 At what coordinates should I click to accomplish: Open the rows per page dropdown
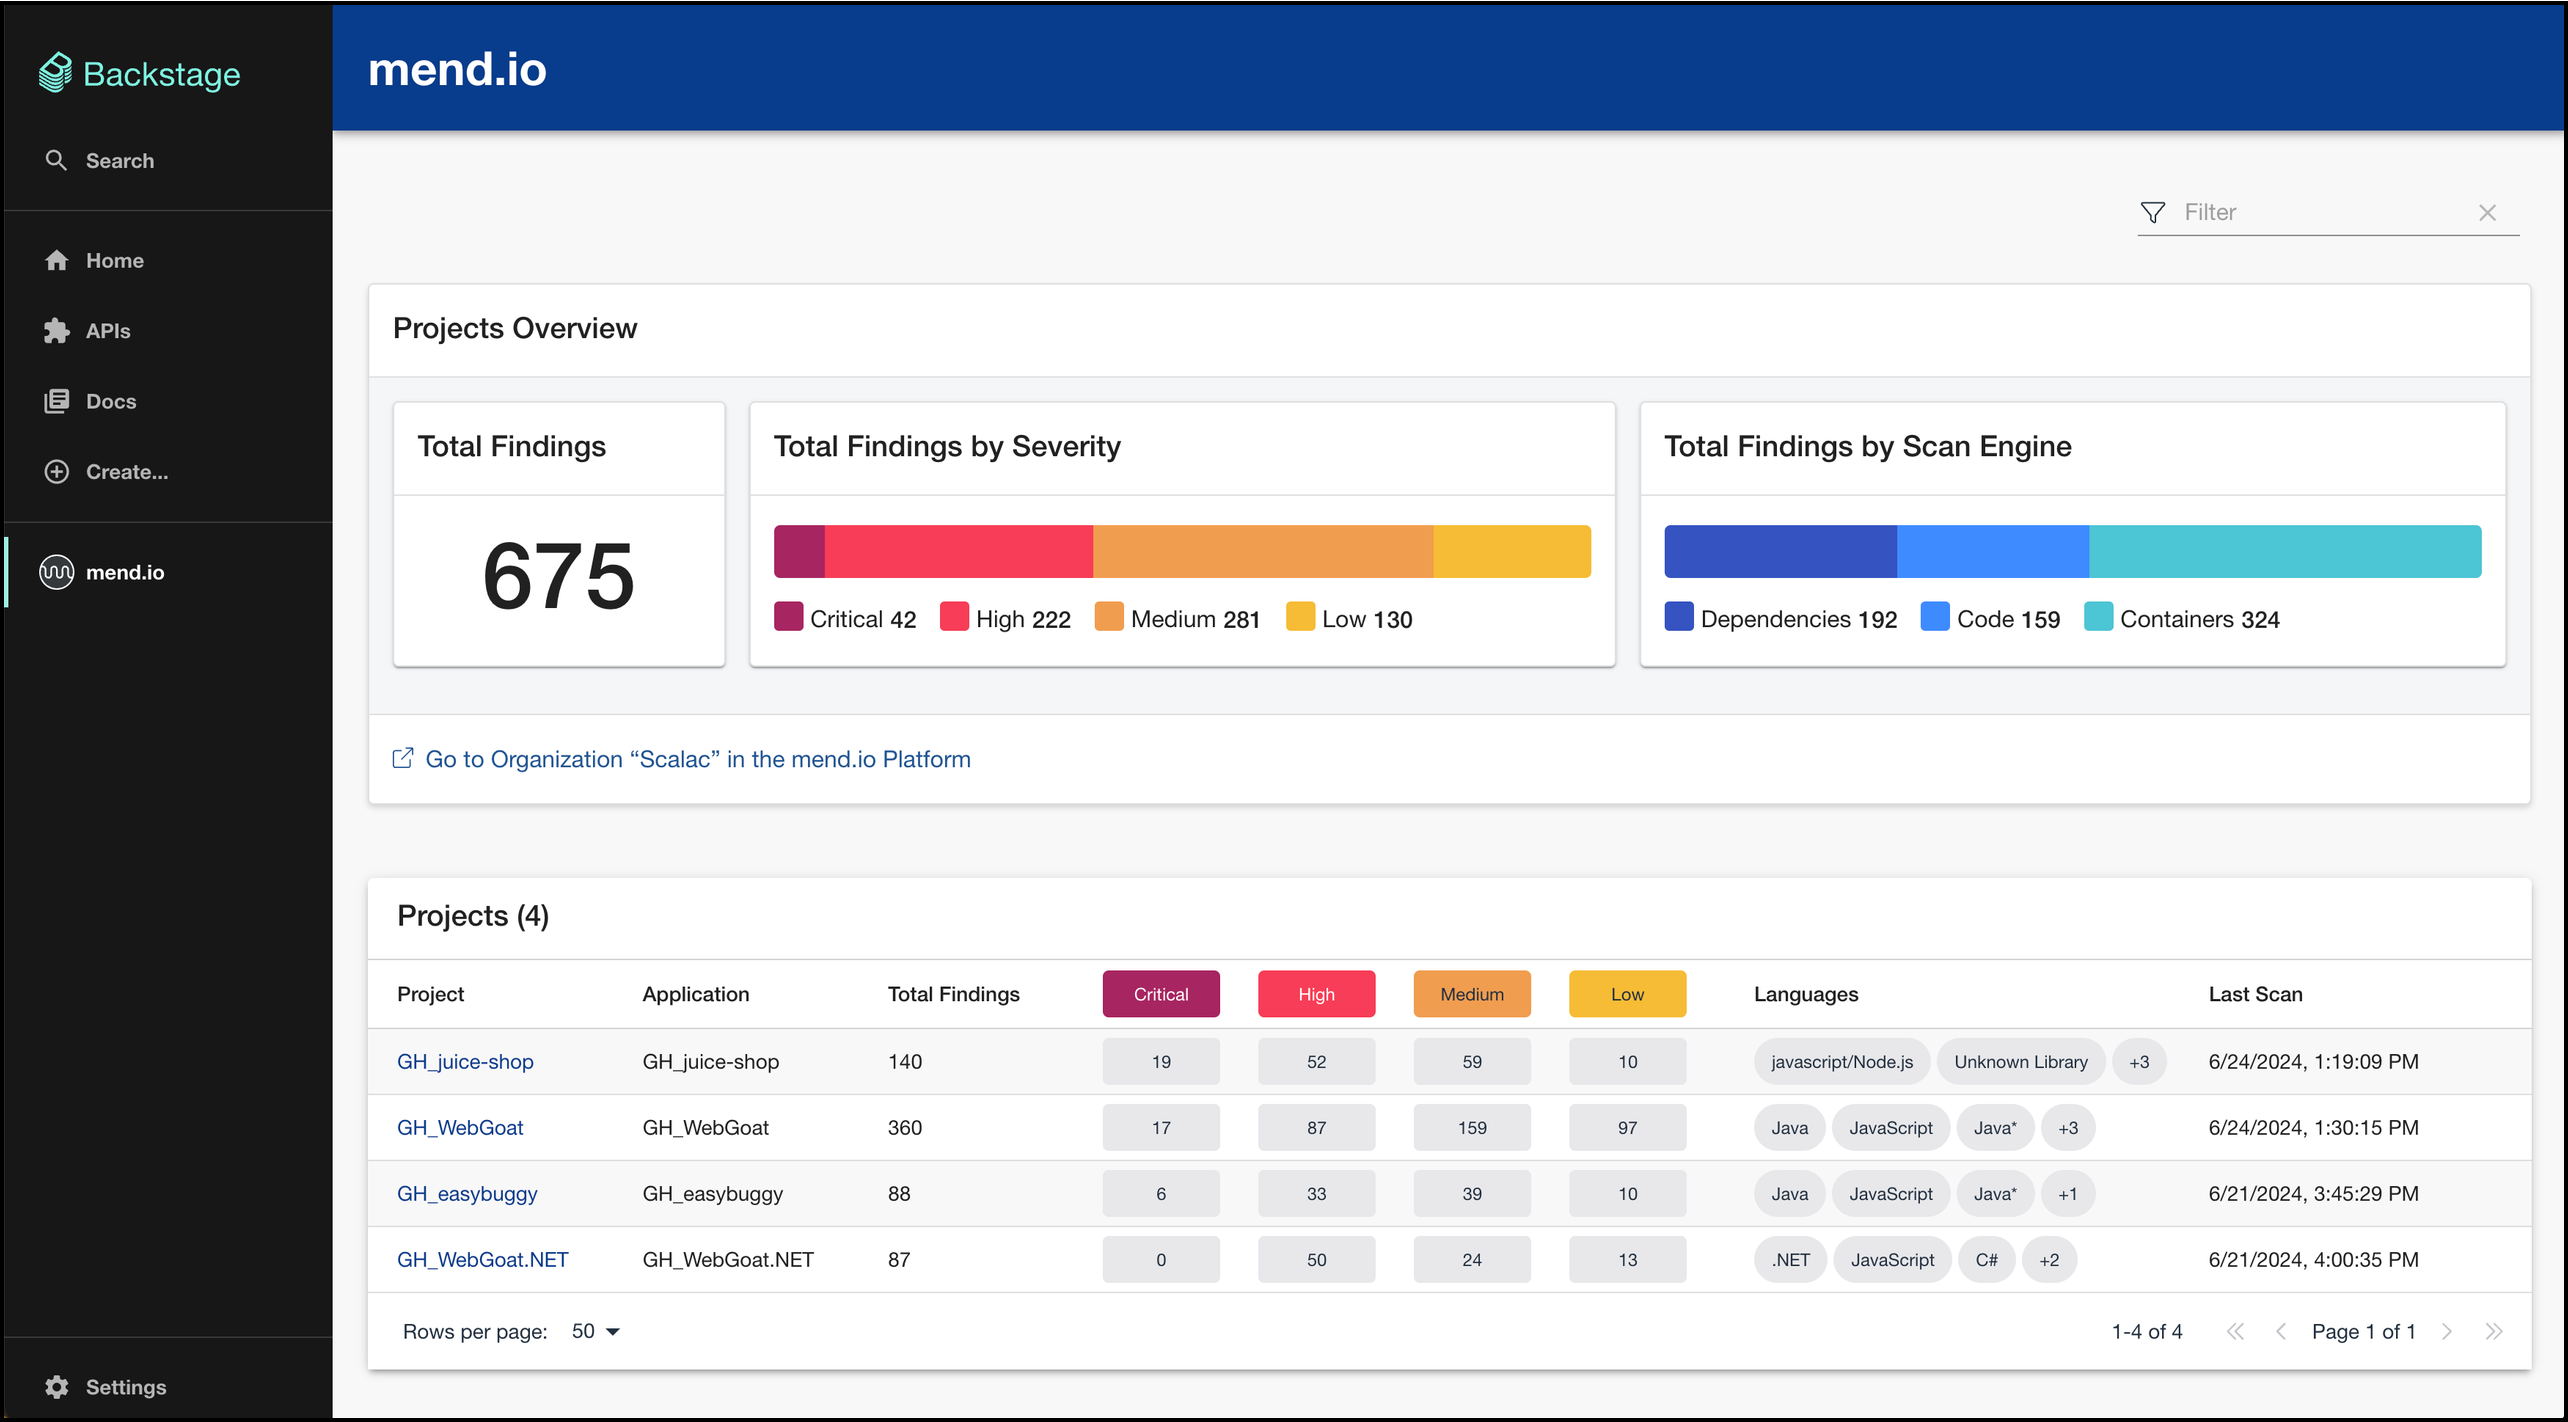pyautogui.click(x=596, y=1331)
